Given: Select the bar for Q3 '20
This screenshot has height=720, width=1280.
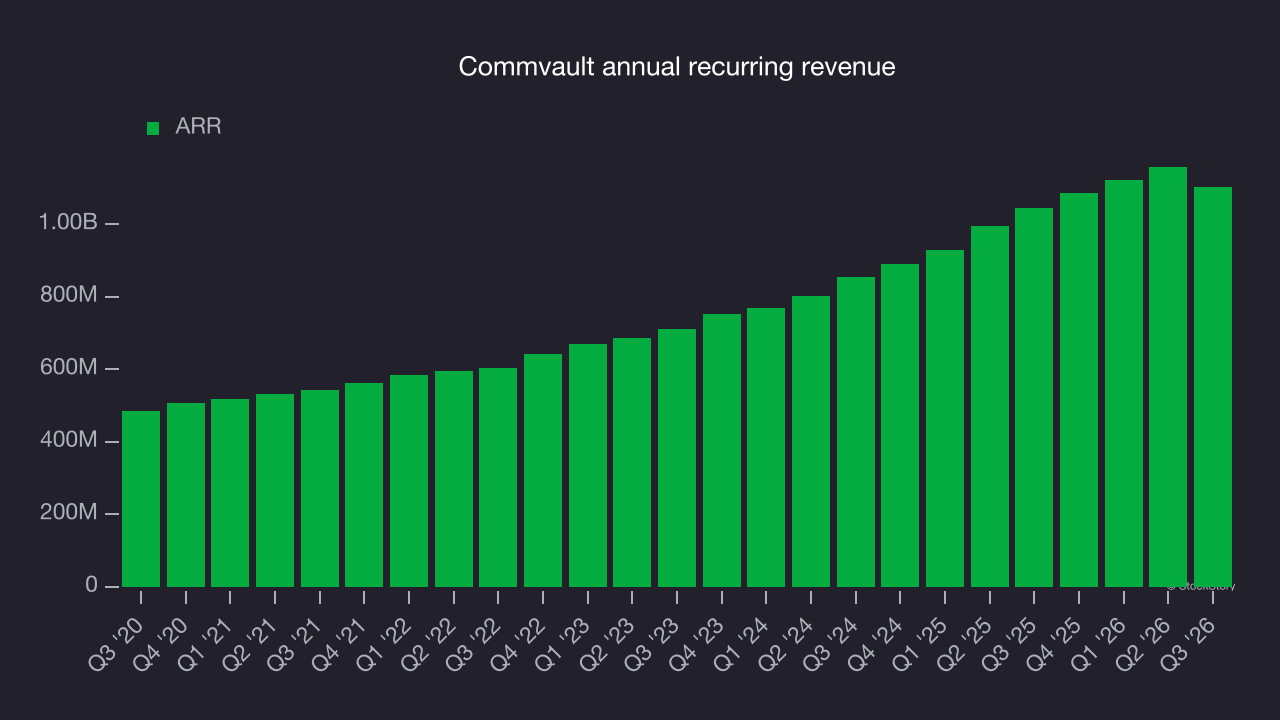Looking at the screenshot, I should pyautogui.click(x=141, y=499).
